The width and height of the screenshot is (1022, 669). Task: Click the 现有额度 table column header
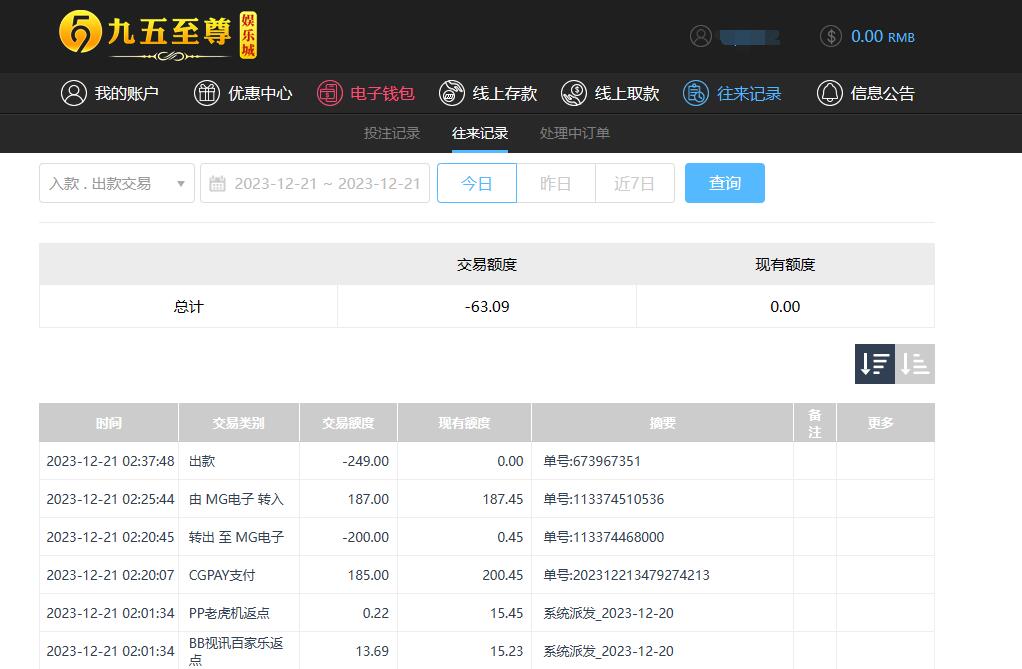tap(464, 423)
